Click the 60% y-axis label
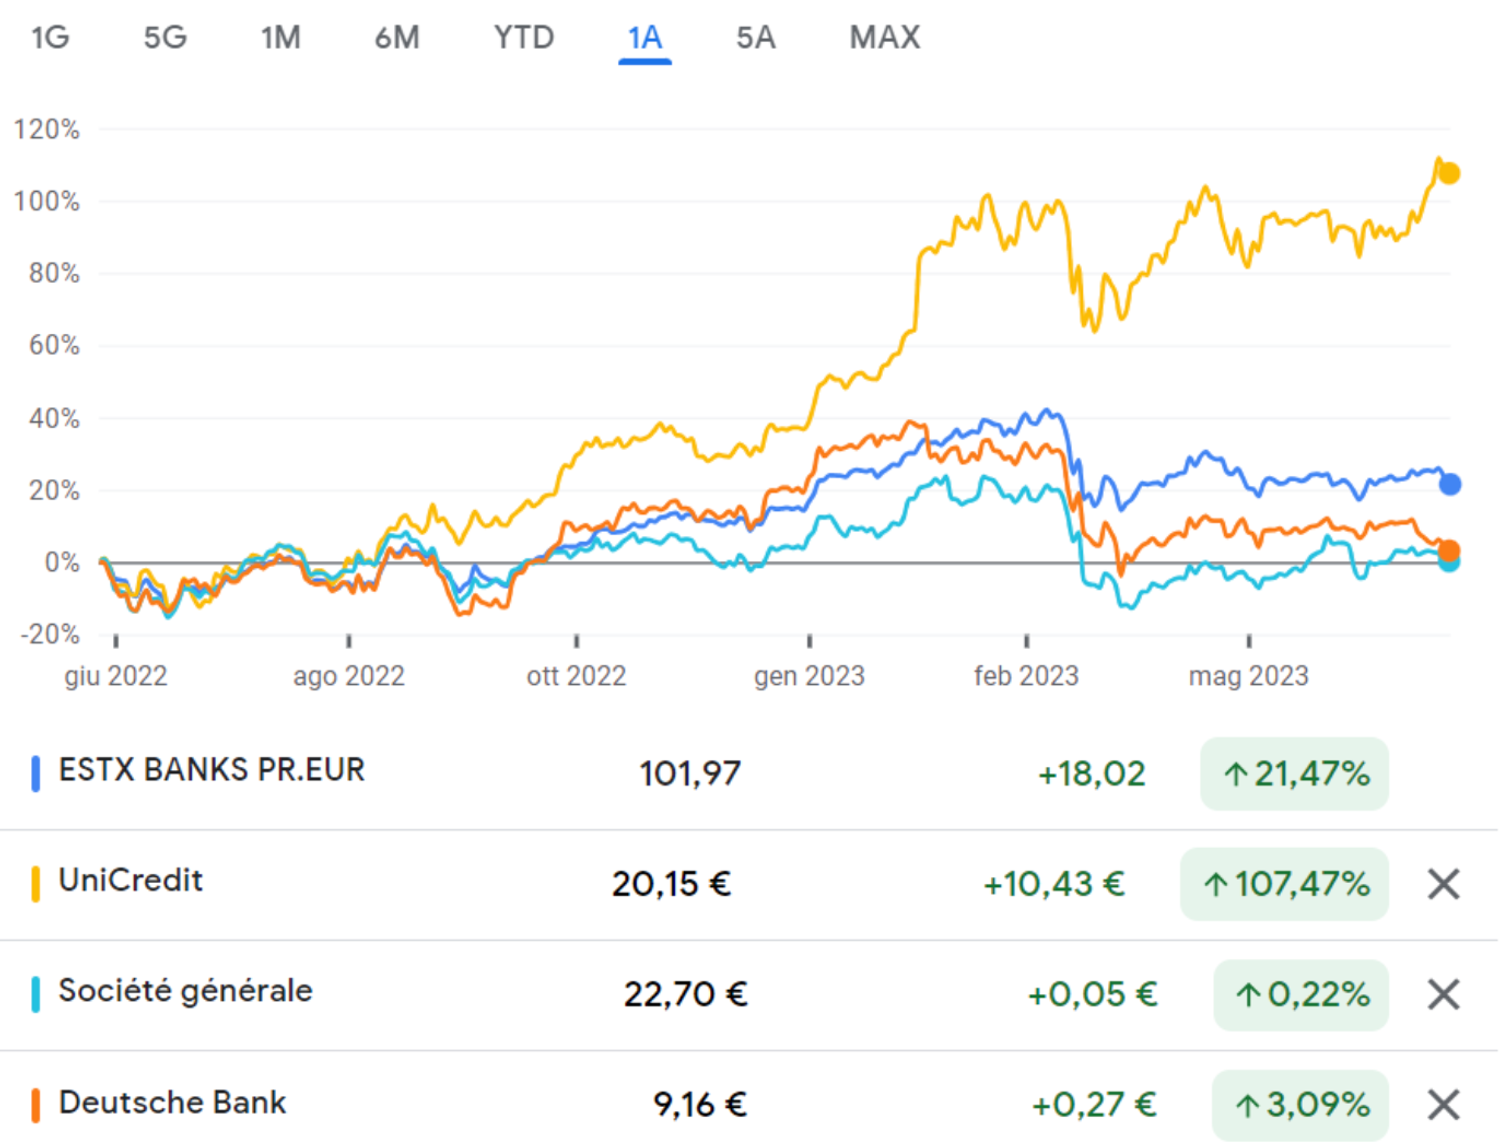Viewport: 1500px width, 1148px height. (54, 345)
